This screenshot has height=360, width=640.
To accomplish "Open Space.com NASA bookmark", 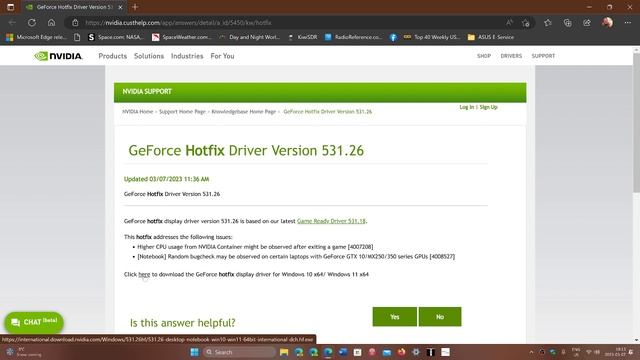I will point(116,37).
